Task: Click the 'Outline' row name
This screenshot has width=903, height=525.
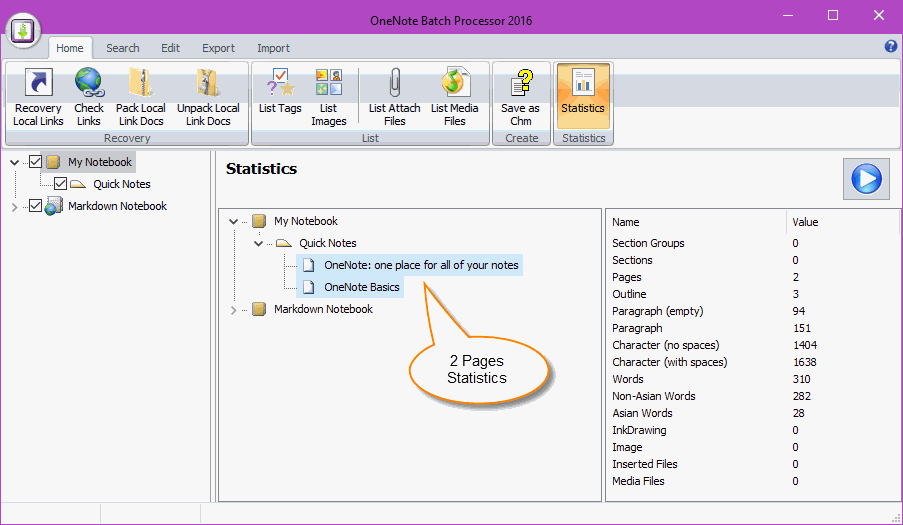Action: (629, 294)
